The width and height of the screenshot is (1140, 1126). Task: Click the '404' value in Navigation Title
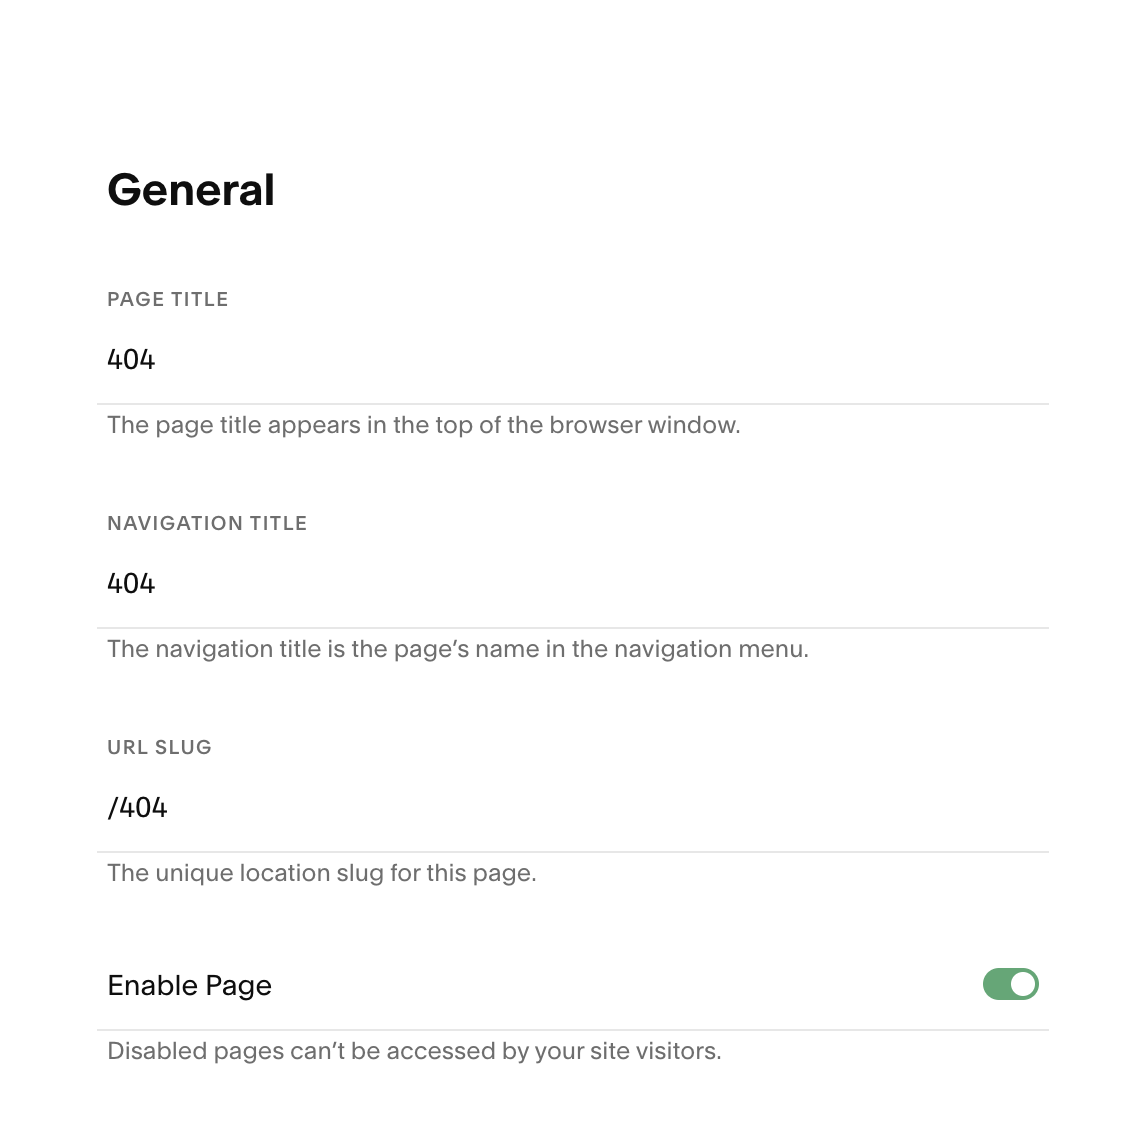pos(131,584)
